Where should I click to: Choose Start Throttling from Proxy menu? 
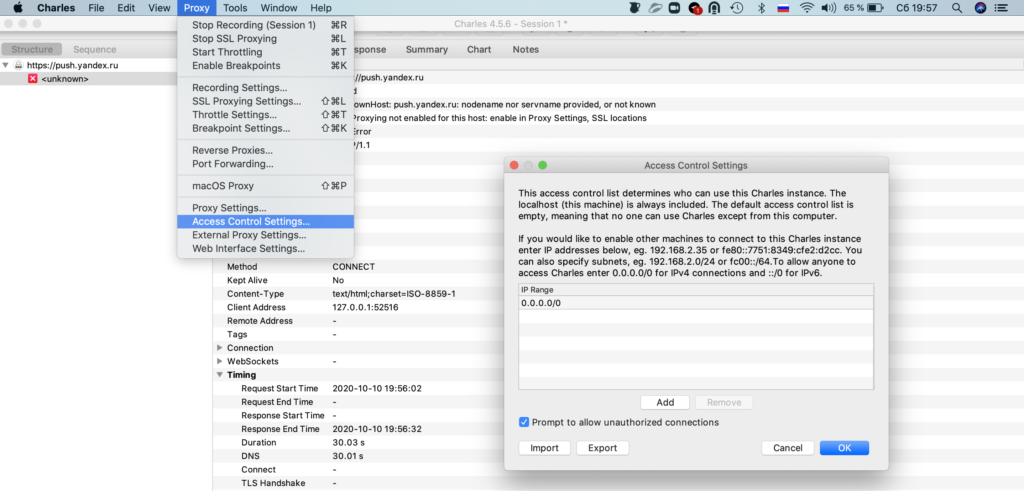pos(227,52)
